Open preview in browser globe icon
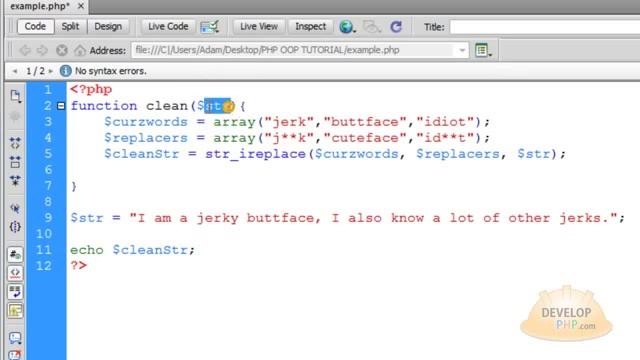This screenshot has width=640, height=360. [347, 27]
